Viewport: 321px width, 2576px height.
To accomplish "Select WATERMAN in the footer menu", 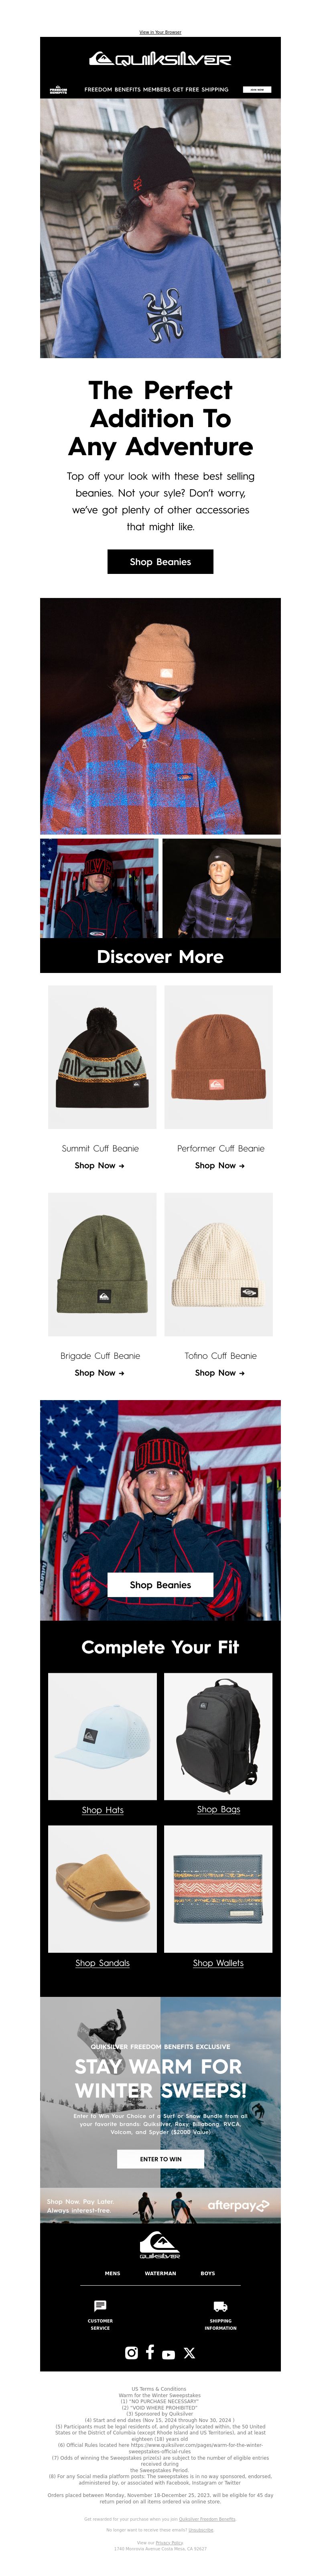I will [x=160, y=2273].
